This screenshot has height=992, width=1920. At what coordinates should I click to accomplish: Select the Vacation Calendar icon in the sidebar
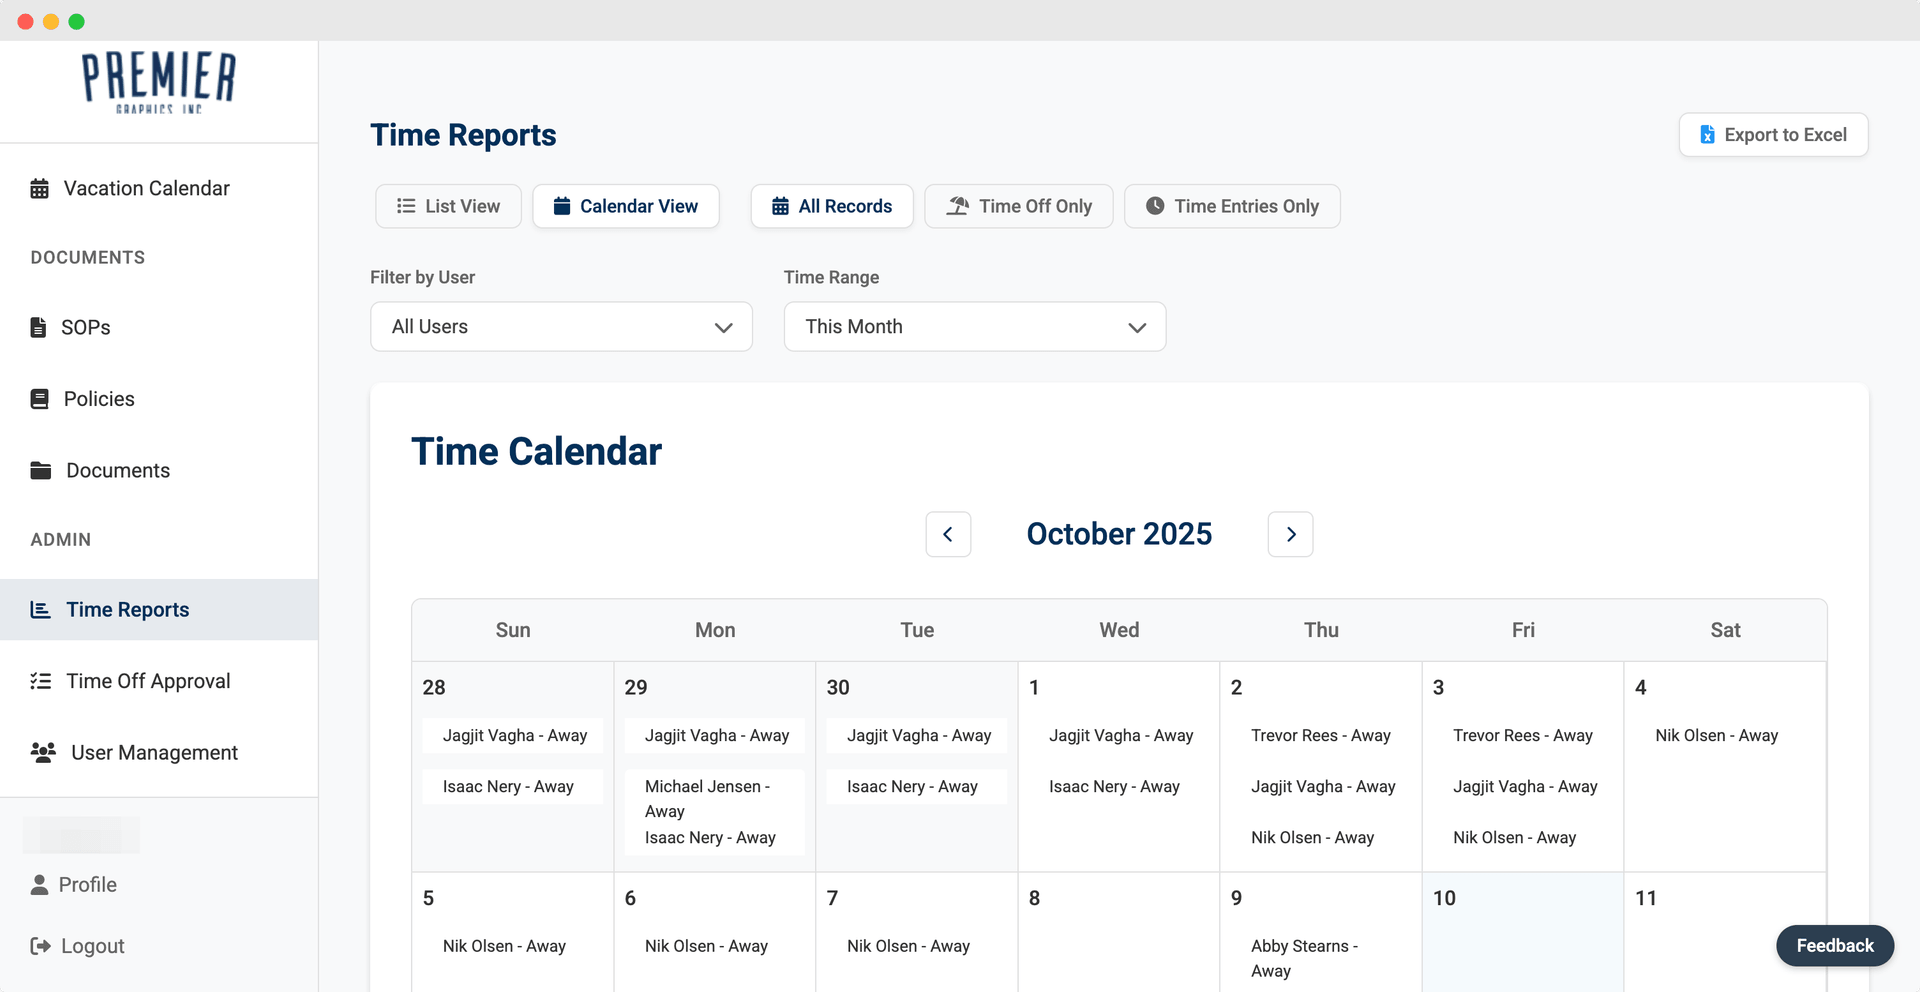40,188
